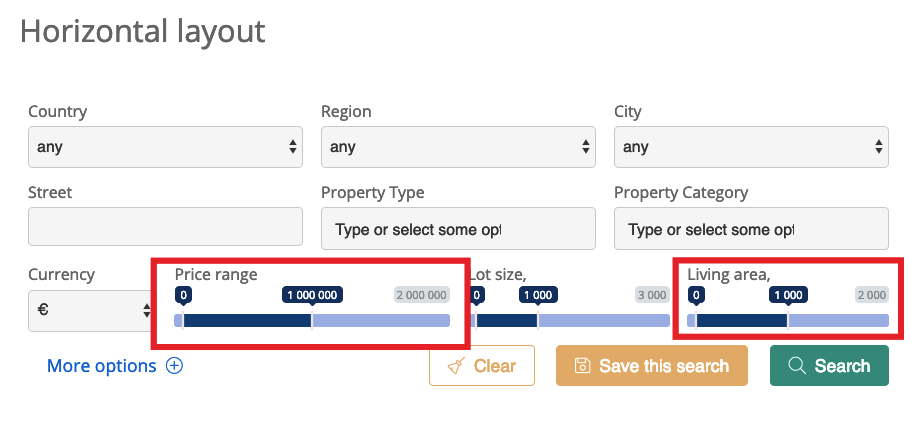Expand the More options link
Viewport: 910px width, 432px height.
[x=102, y=366]
